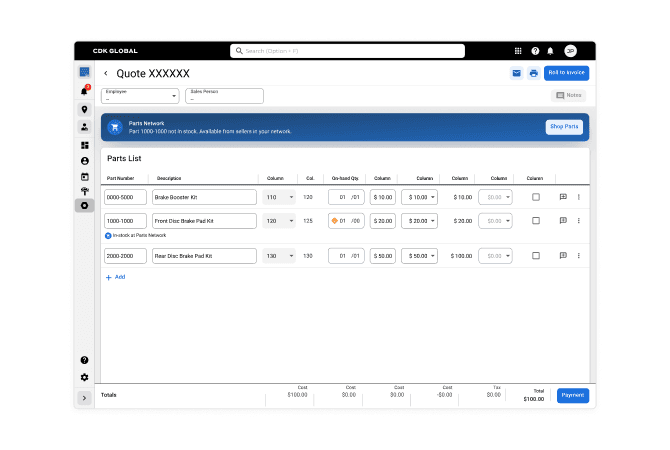
Task: Open the 110 dropdown in first row
Action: point(279,197)
